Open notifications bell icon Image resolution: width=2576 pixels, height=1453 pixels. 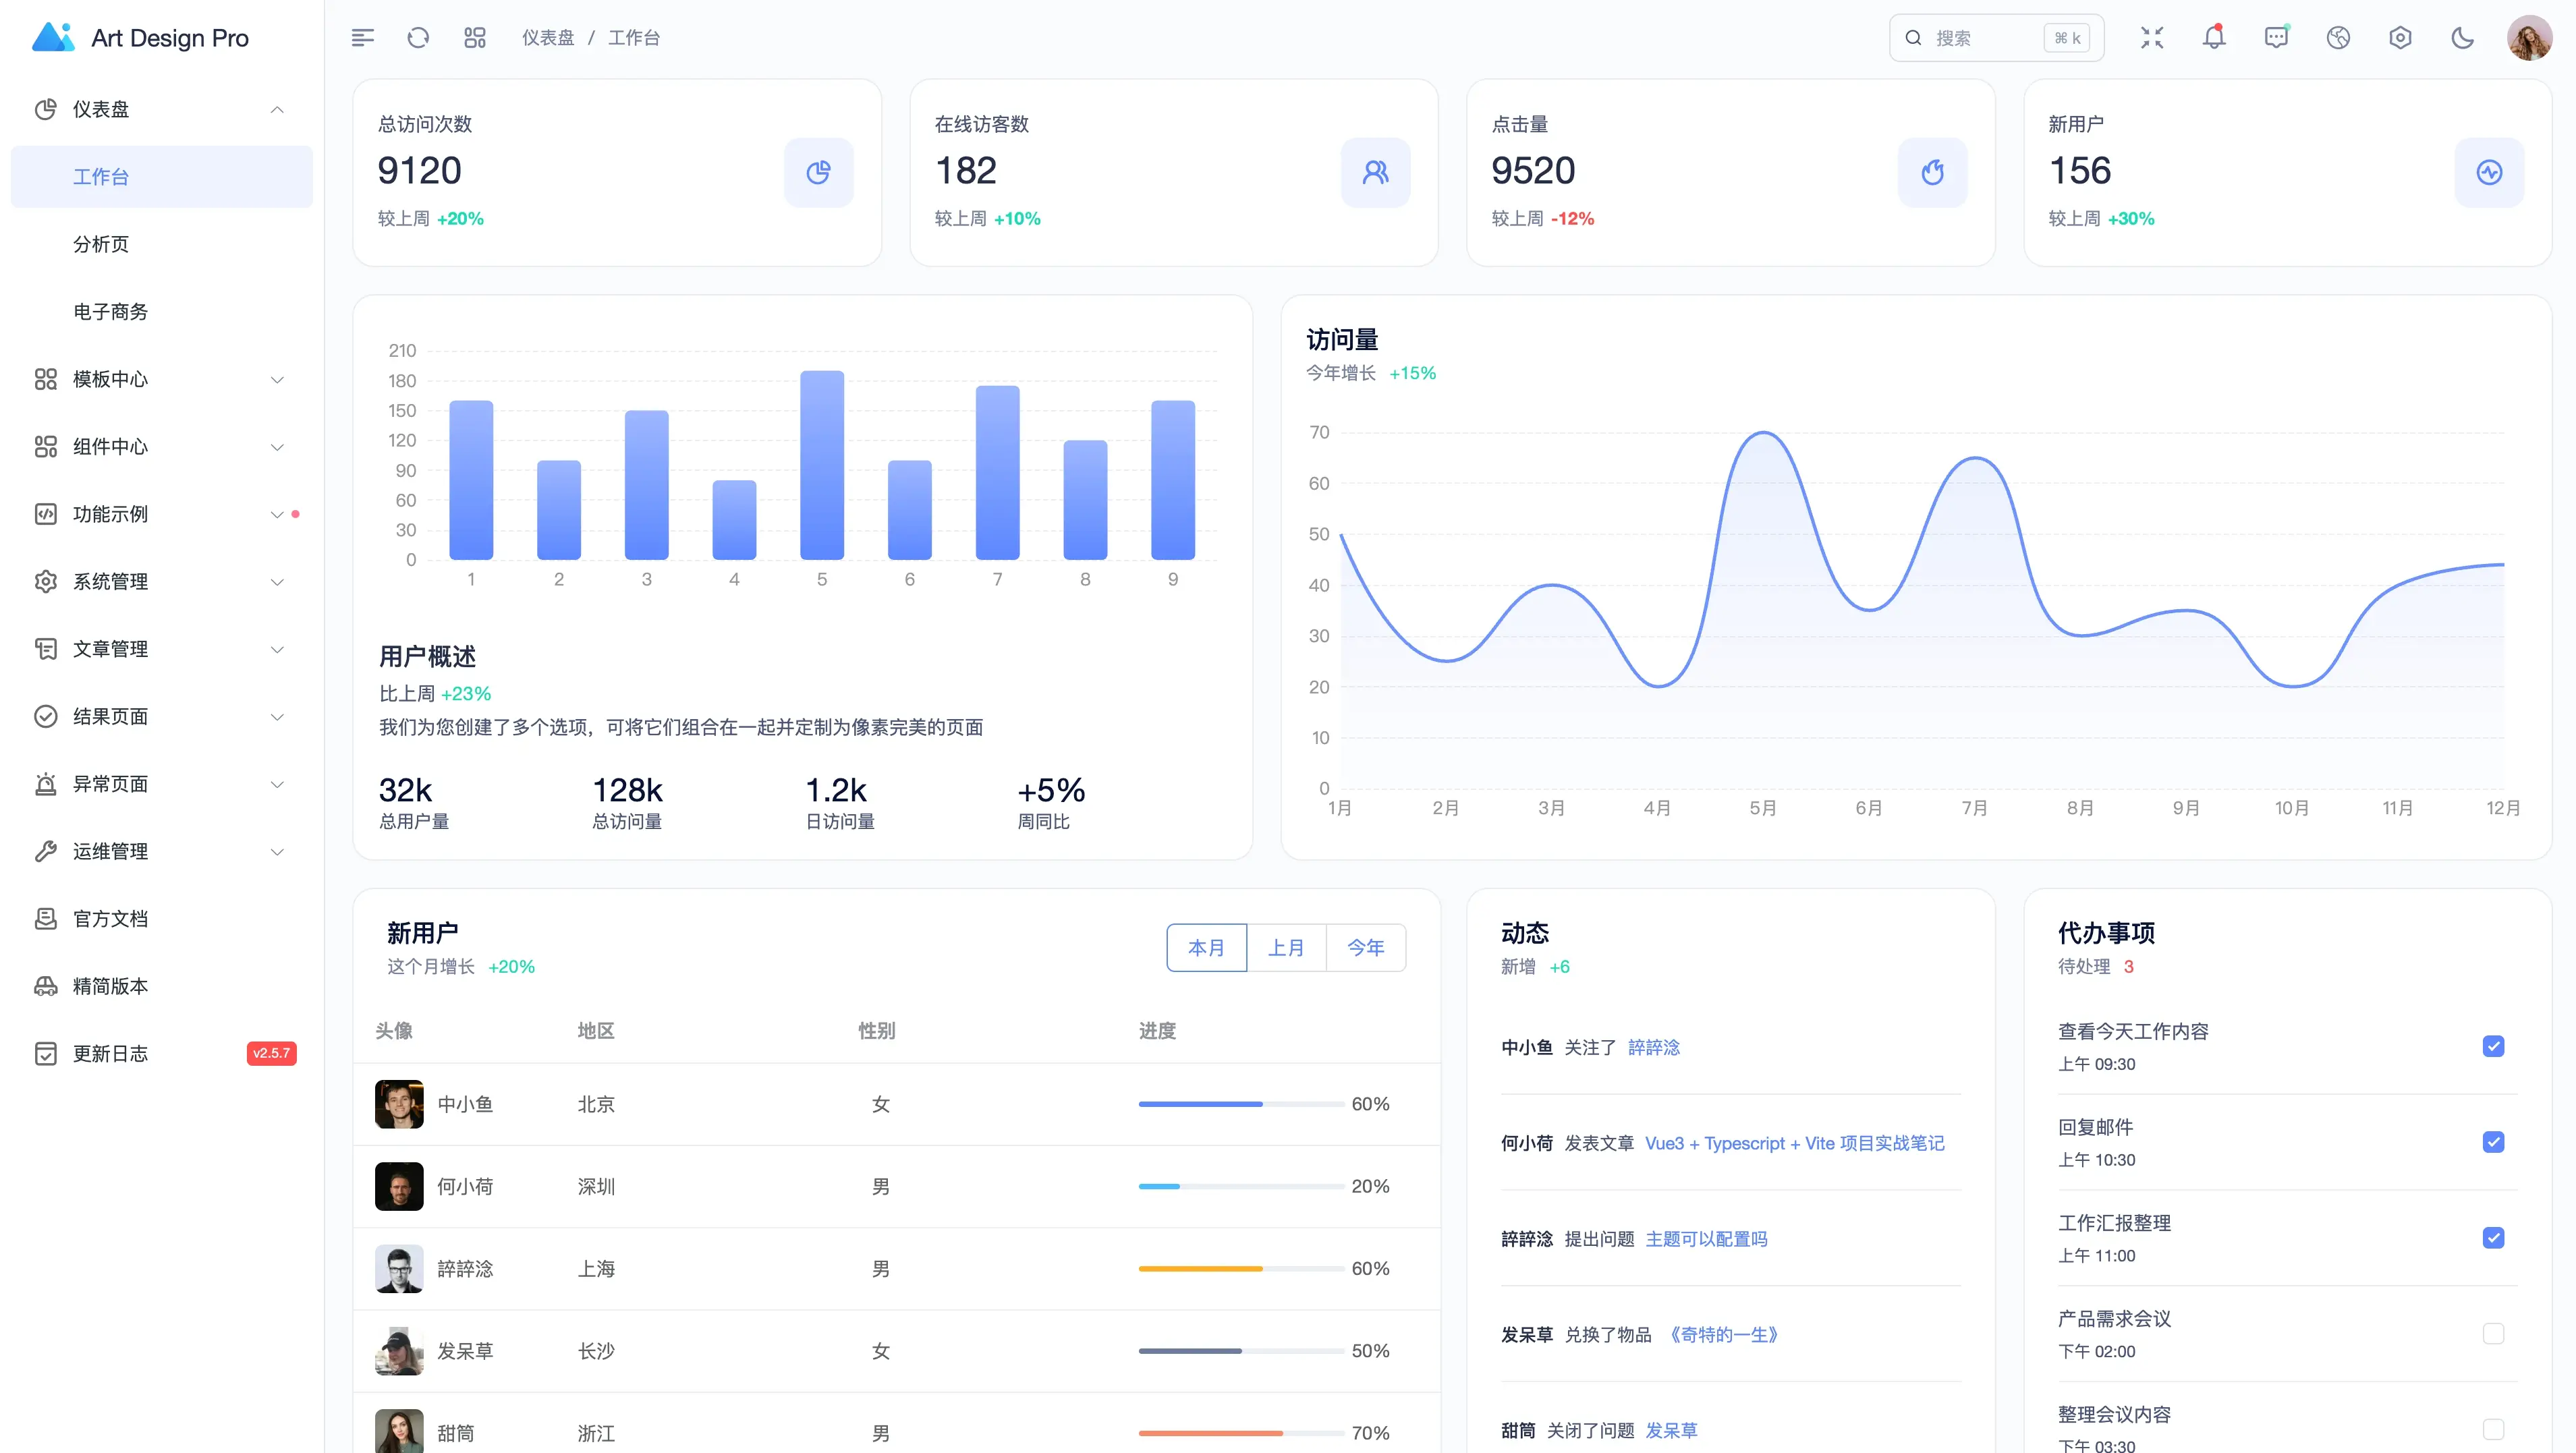(x=2214, y=38)
